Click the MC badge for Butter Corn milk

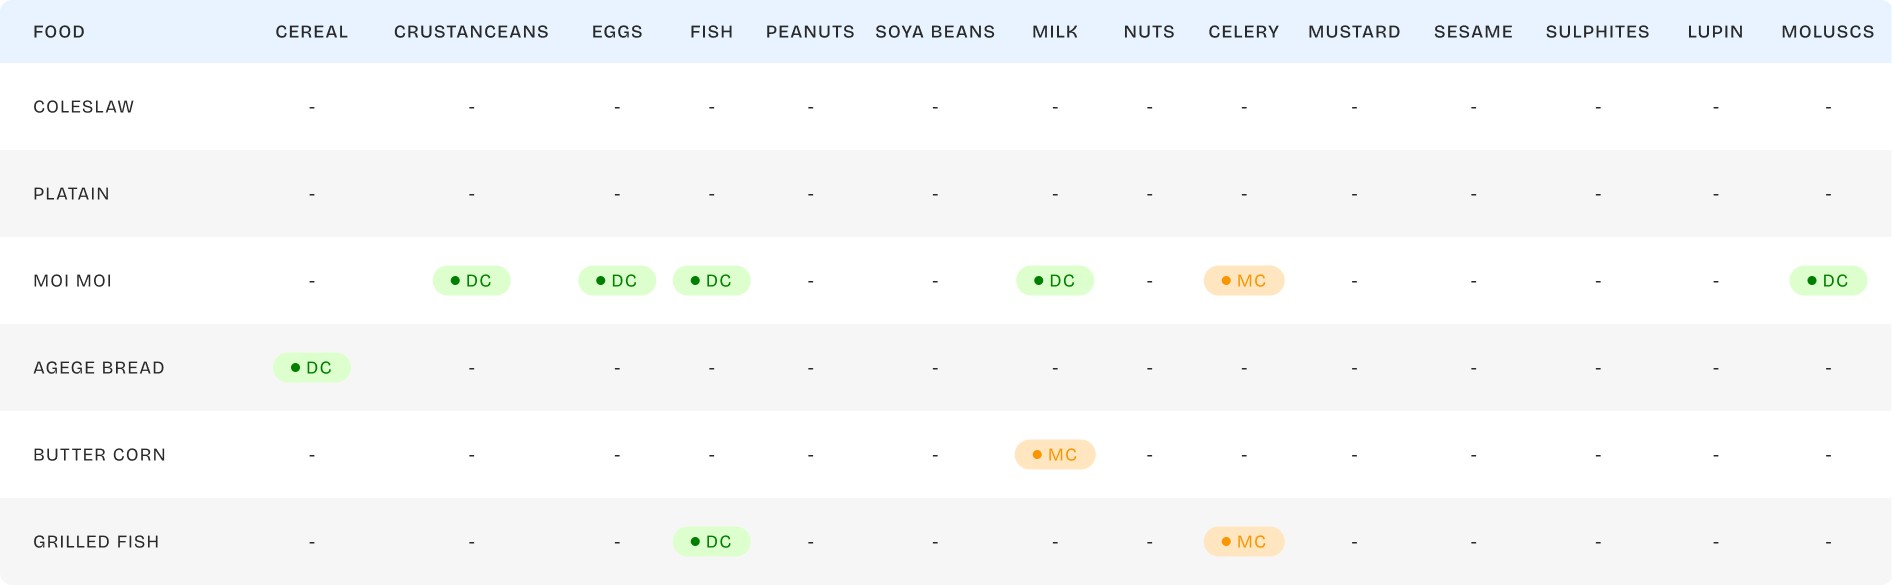pyautogui.click(x=1055, y=455)
